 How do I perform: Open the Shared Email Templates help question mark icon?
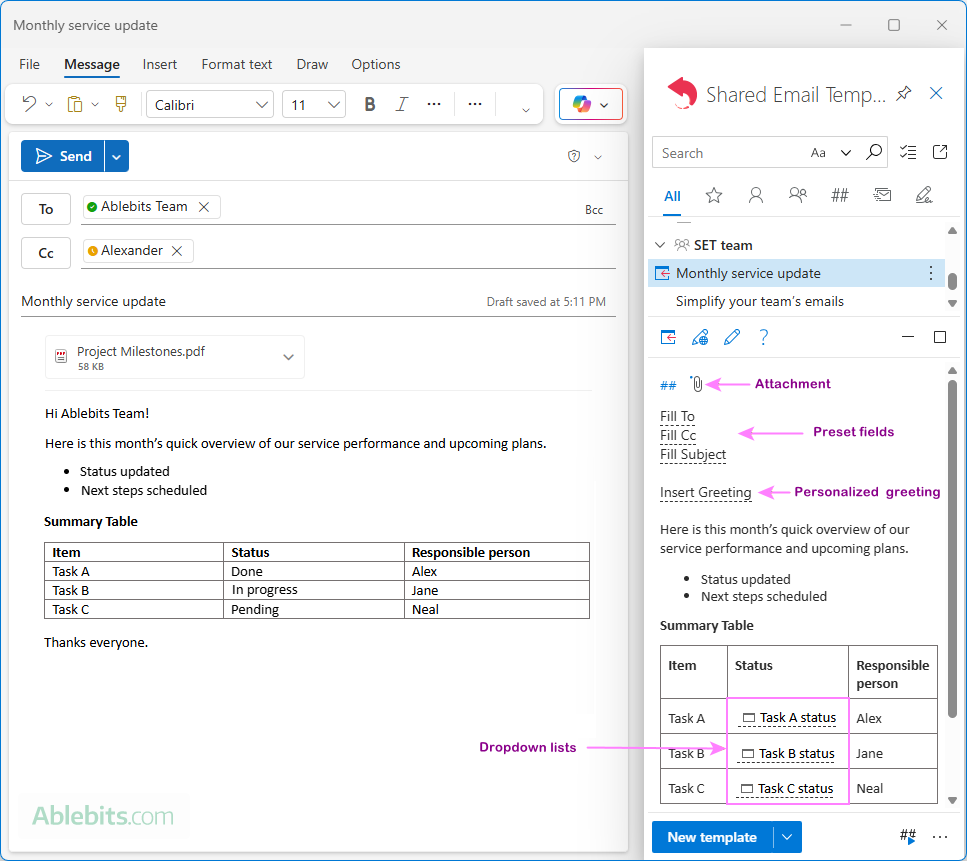pos(763,337)
